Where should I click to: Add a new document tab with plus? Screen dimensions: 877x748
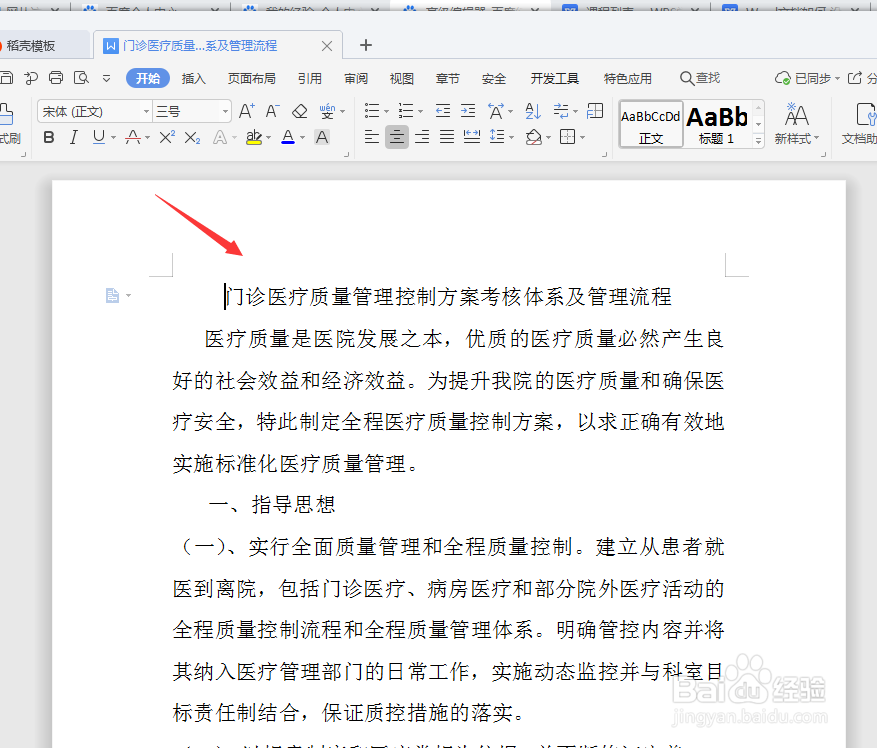[x=366, y=45]
